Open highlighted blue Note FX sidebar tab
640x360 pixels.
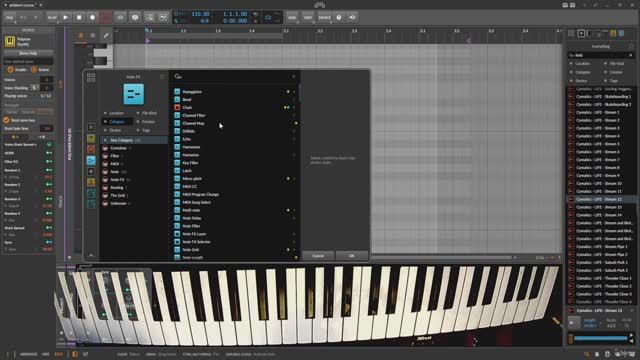pyautogui.click(x=91, y=160)
